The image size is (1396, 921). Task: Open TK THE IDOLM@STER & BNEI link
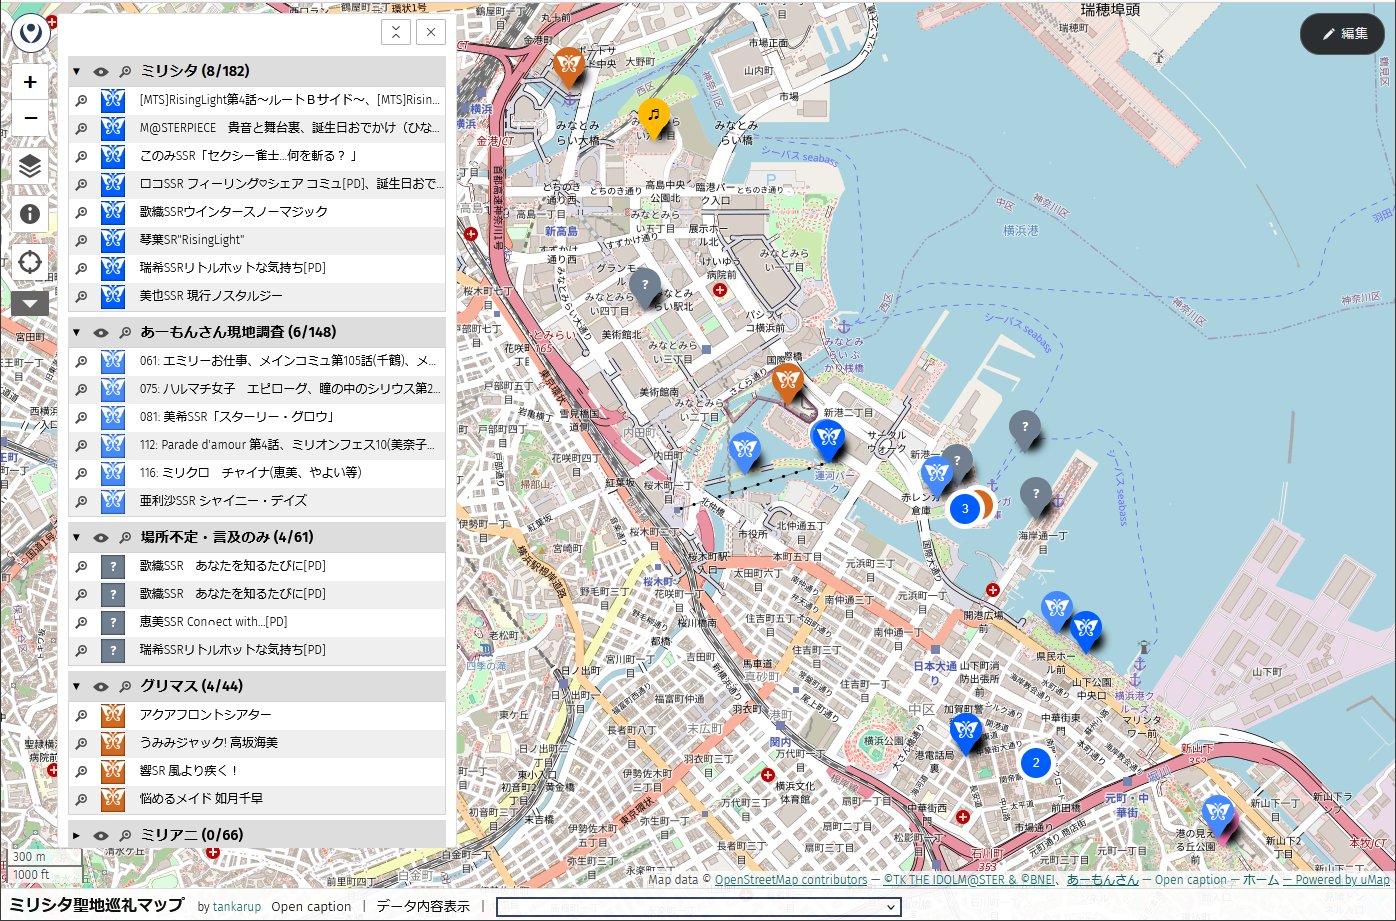tap(970, 880)
